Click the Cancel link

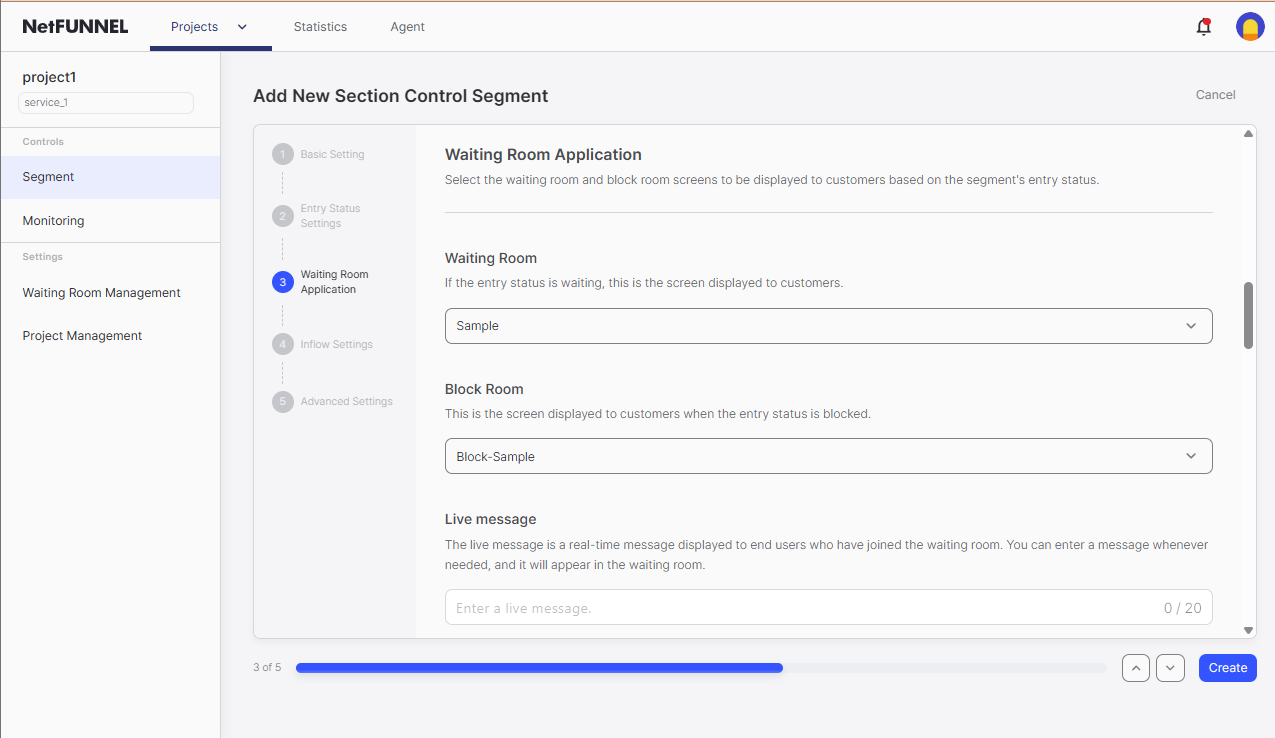point(1215,94)
